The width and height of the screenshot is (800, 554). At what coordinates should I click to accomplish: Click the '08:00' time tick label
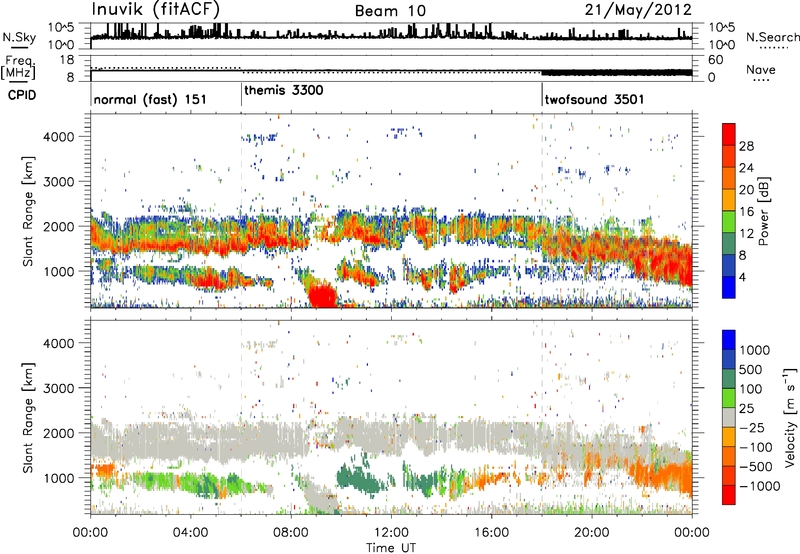point(290,533)
